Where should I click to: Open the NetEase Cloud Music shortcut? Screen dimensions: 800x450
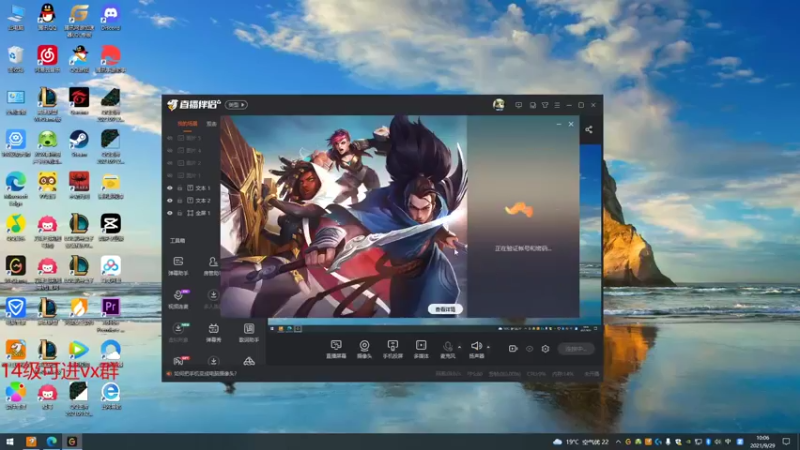[x=47, y=59]
